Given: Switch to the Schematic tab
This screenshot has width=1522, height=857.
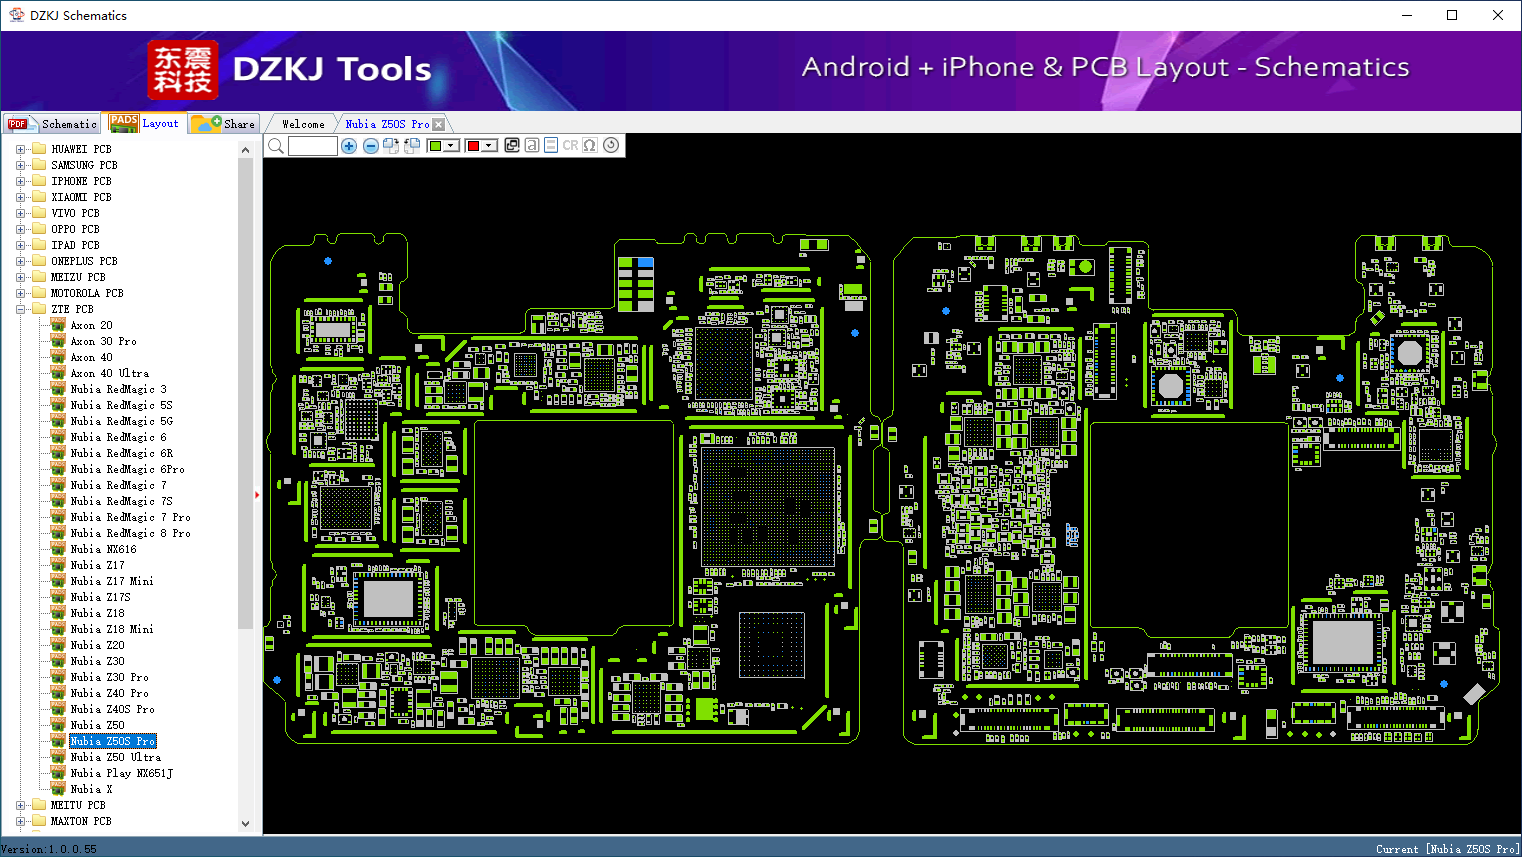Looking at the screenshot, I should (52, 123).
